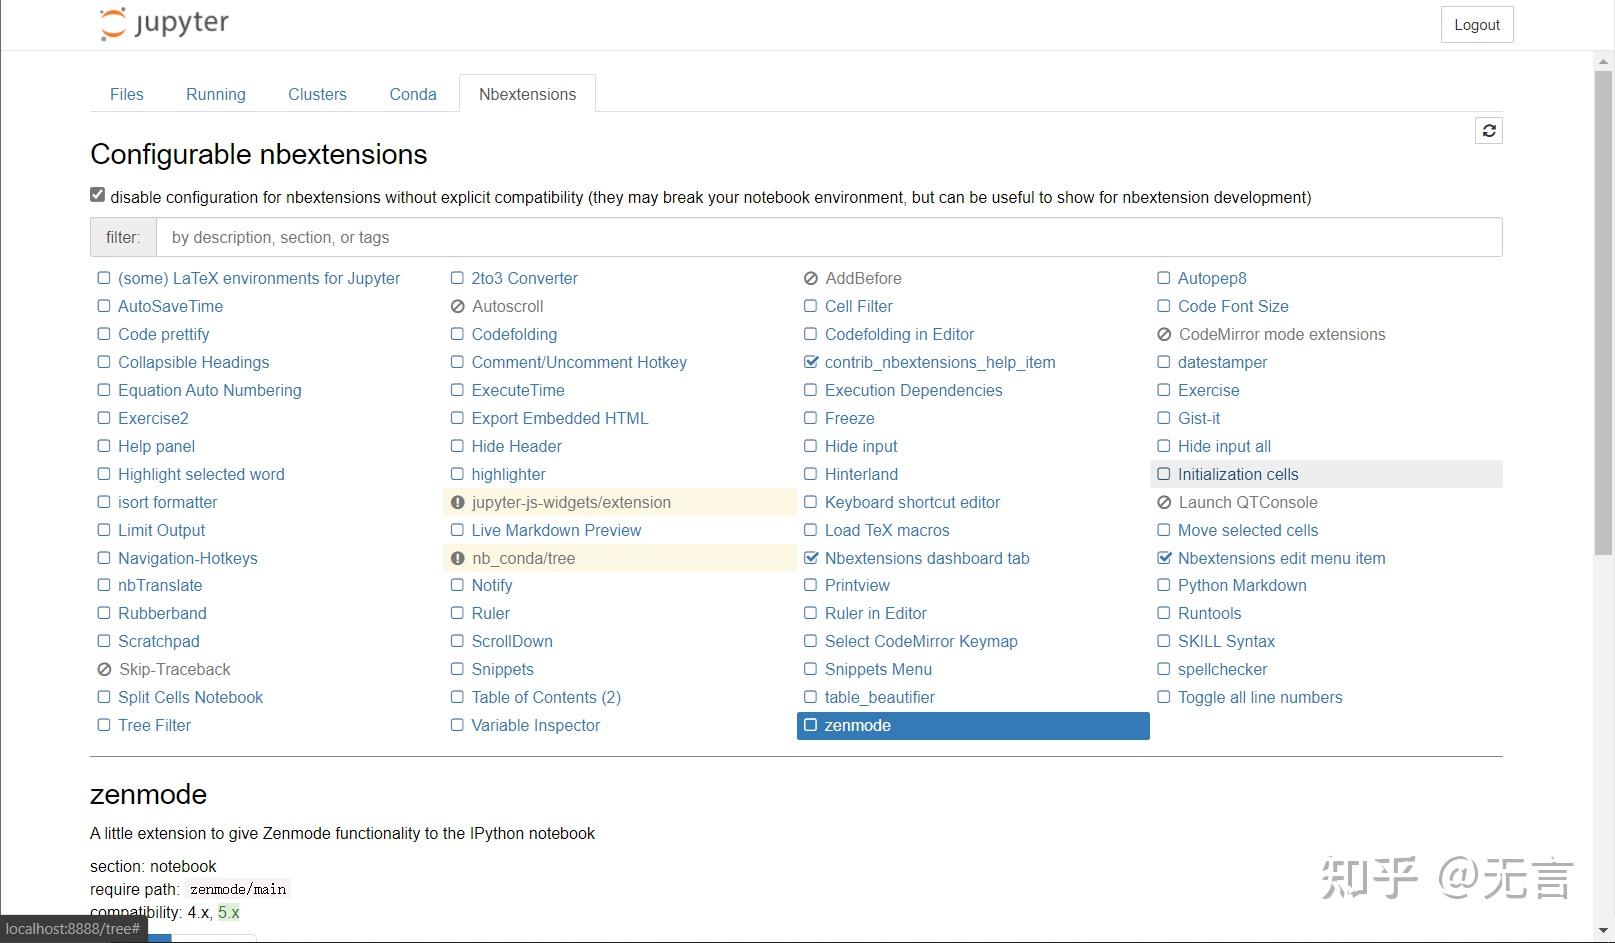Screen dimensions: 1615x943
Task: Uncheck the disable configuration compatibility checkbox
Action: [x=97, y=195]
